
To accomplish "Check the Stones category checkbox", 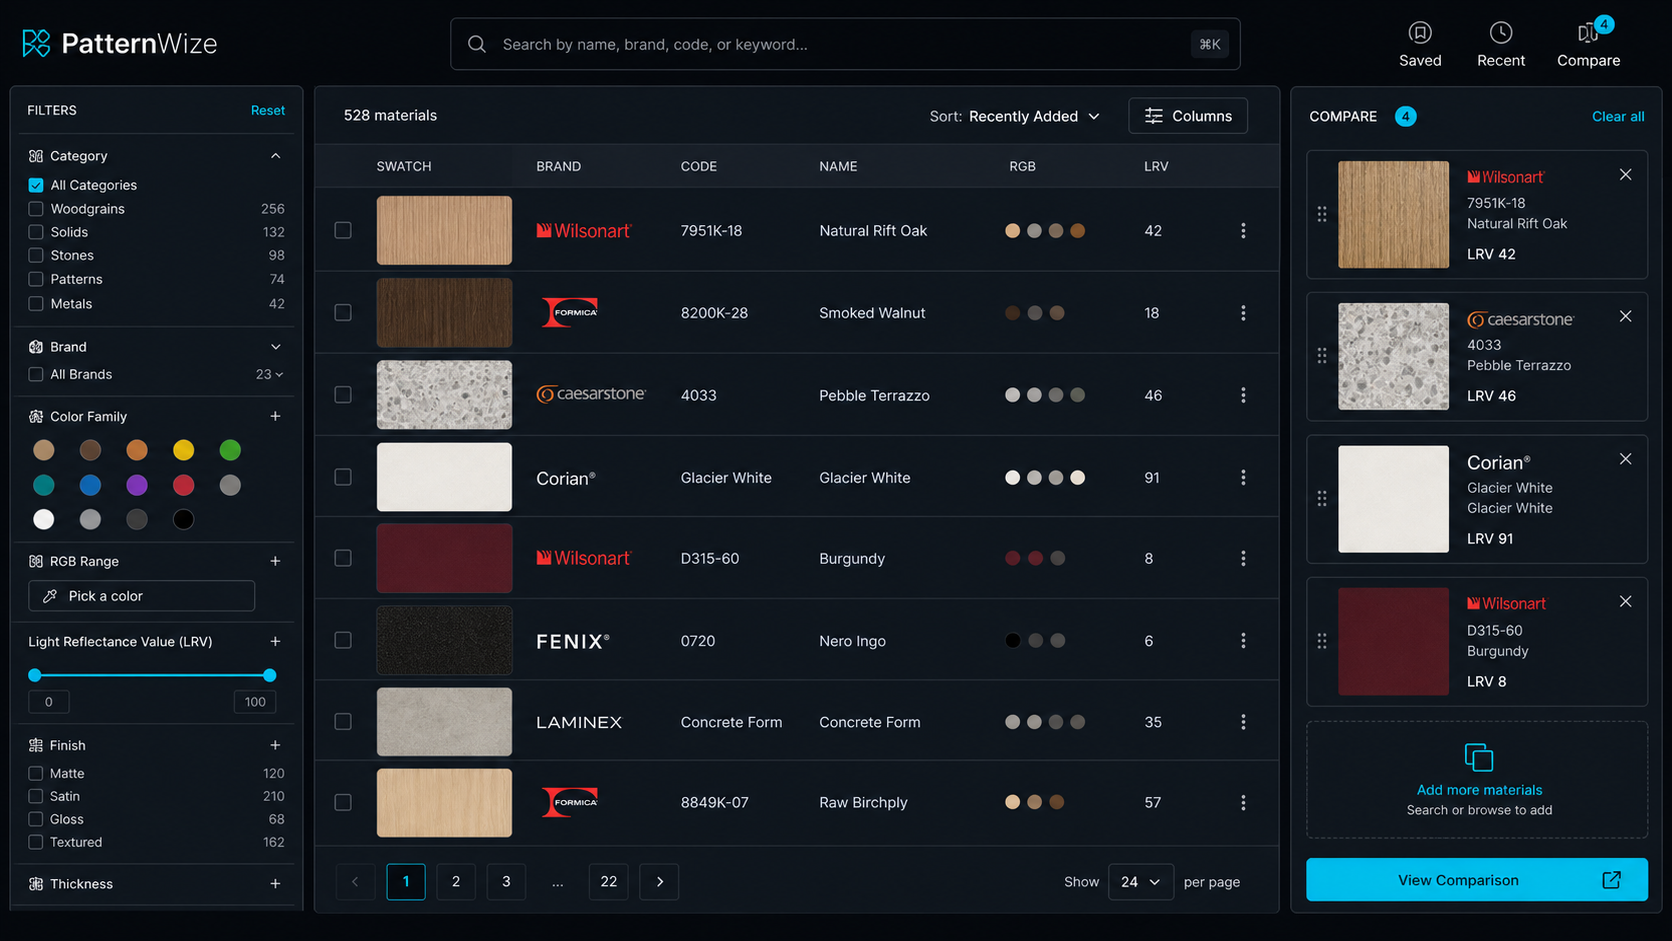I will (36, 255).
